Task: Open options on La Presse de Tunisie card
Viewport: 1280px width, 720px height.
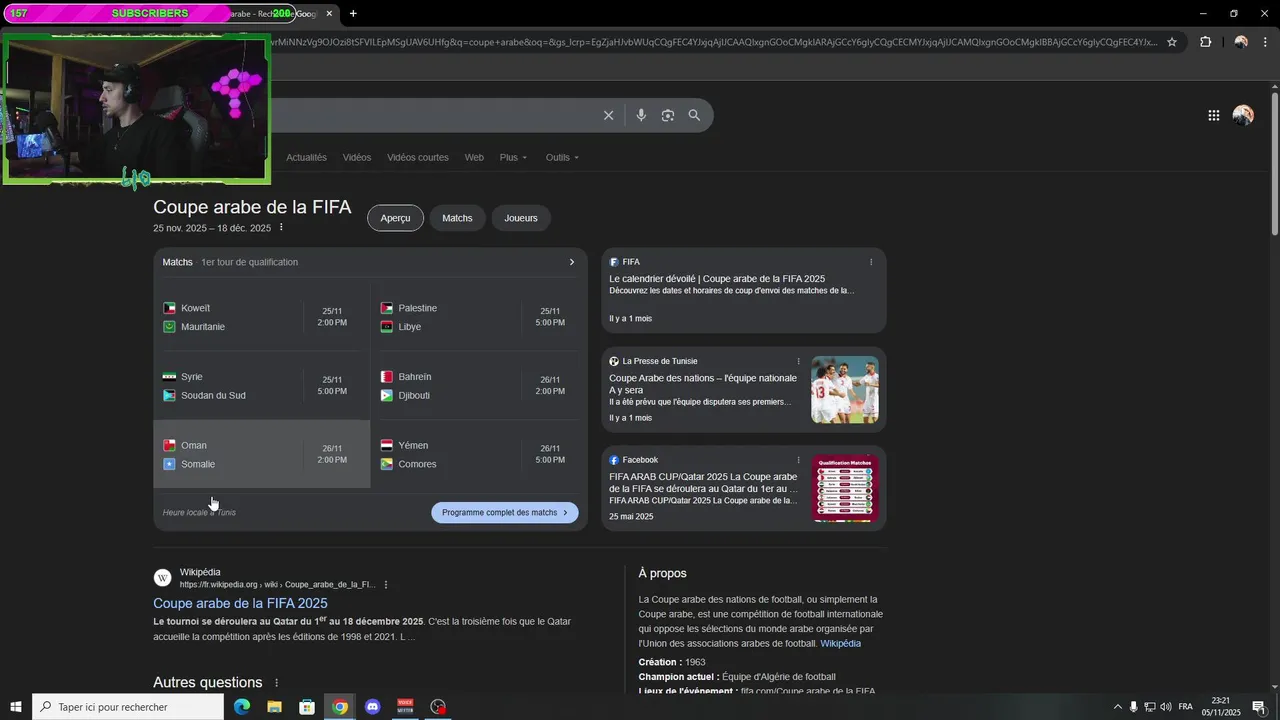Action: [x=798, y=361]
